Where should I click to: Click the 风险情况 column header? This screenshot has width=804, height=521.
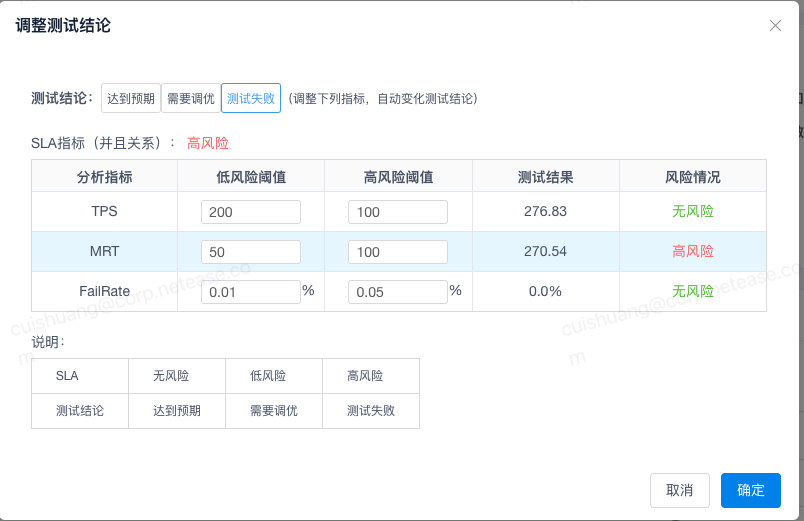[x=693, y=177]
